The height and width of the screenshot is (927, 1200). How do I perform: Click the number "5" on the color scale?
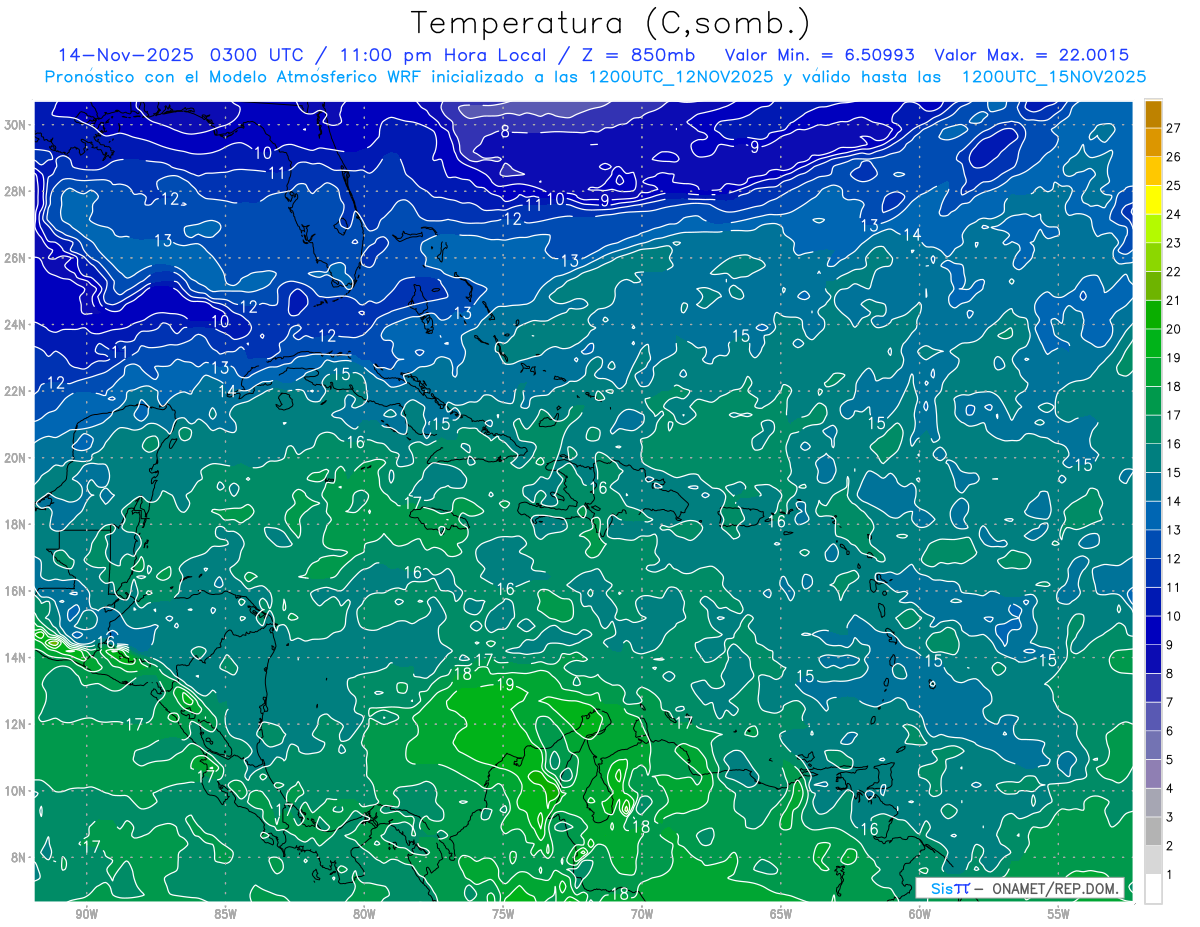coord(1169,760)
